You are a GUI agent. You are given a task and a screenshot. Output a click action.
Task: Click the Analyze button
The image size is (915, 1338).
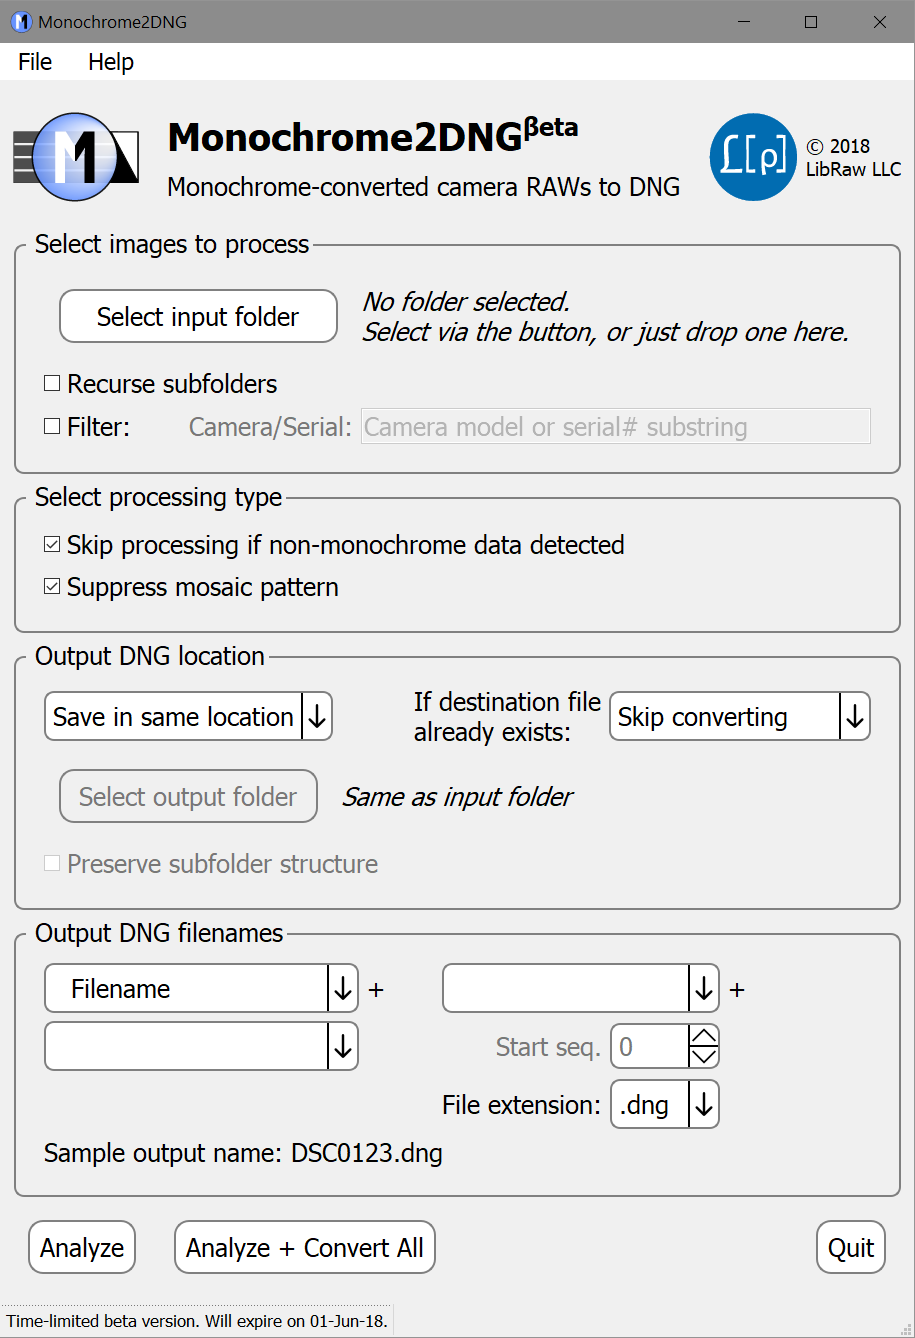(82, 1248)
